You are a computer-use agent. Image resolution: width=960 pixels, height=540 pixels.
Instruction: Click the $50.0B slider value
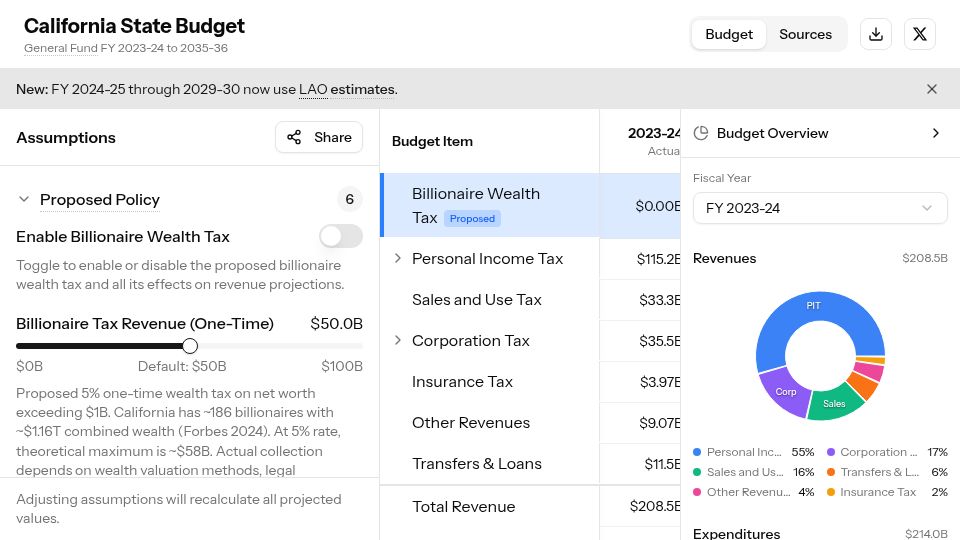point(336,323)
